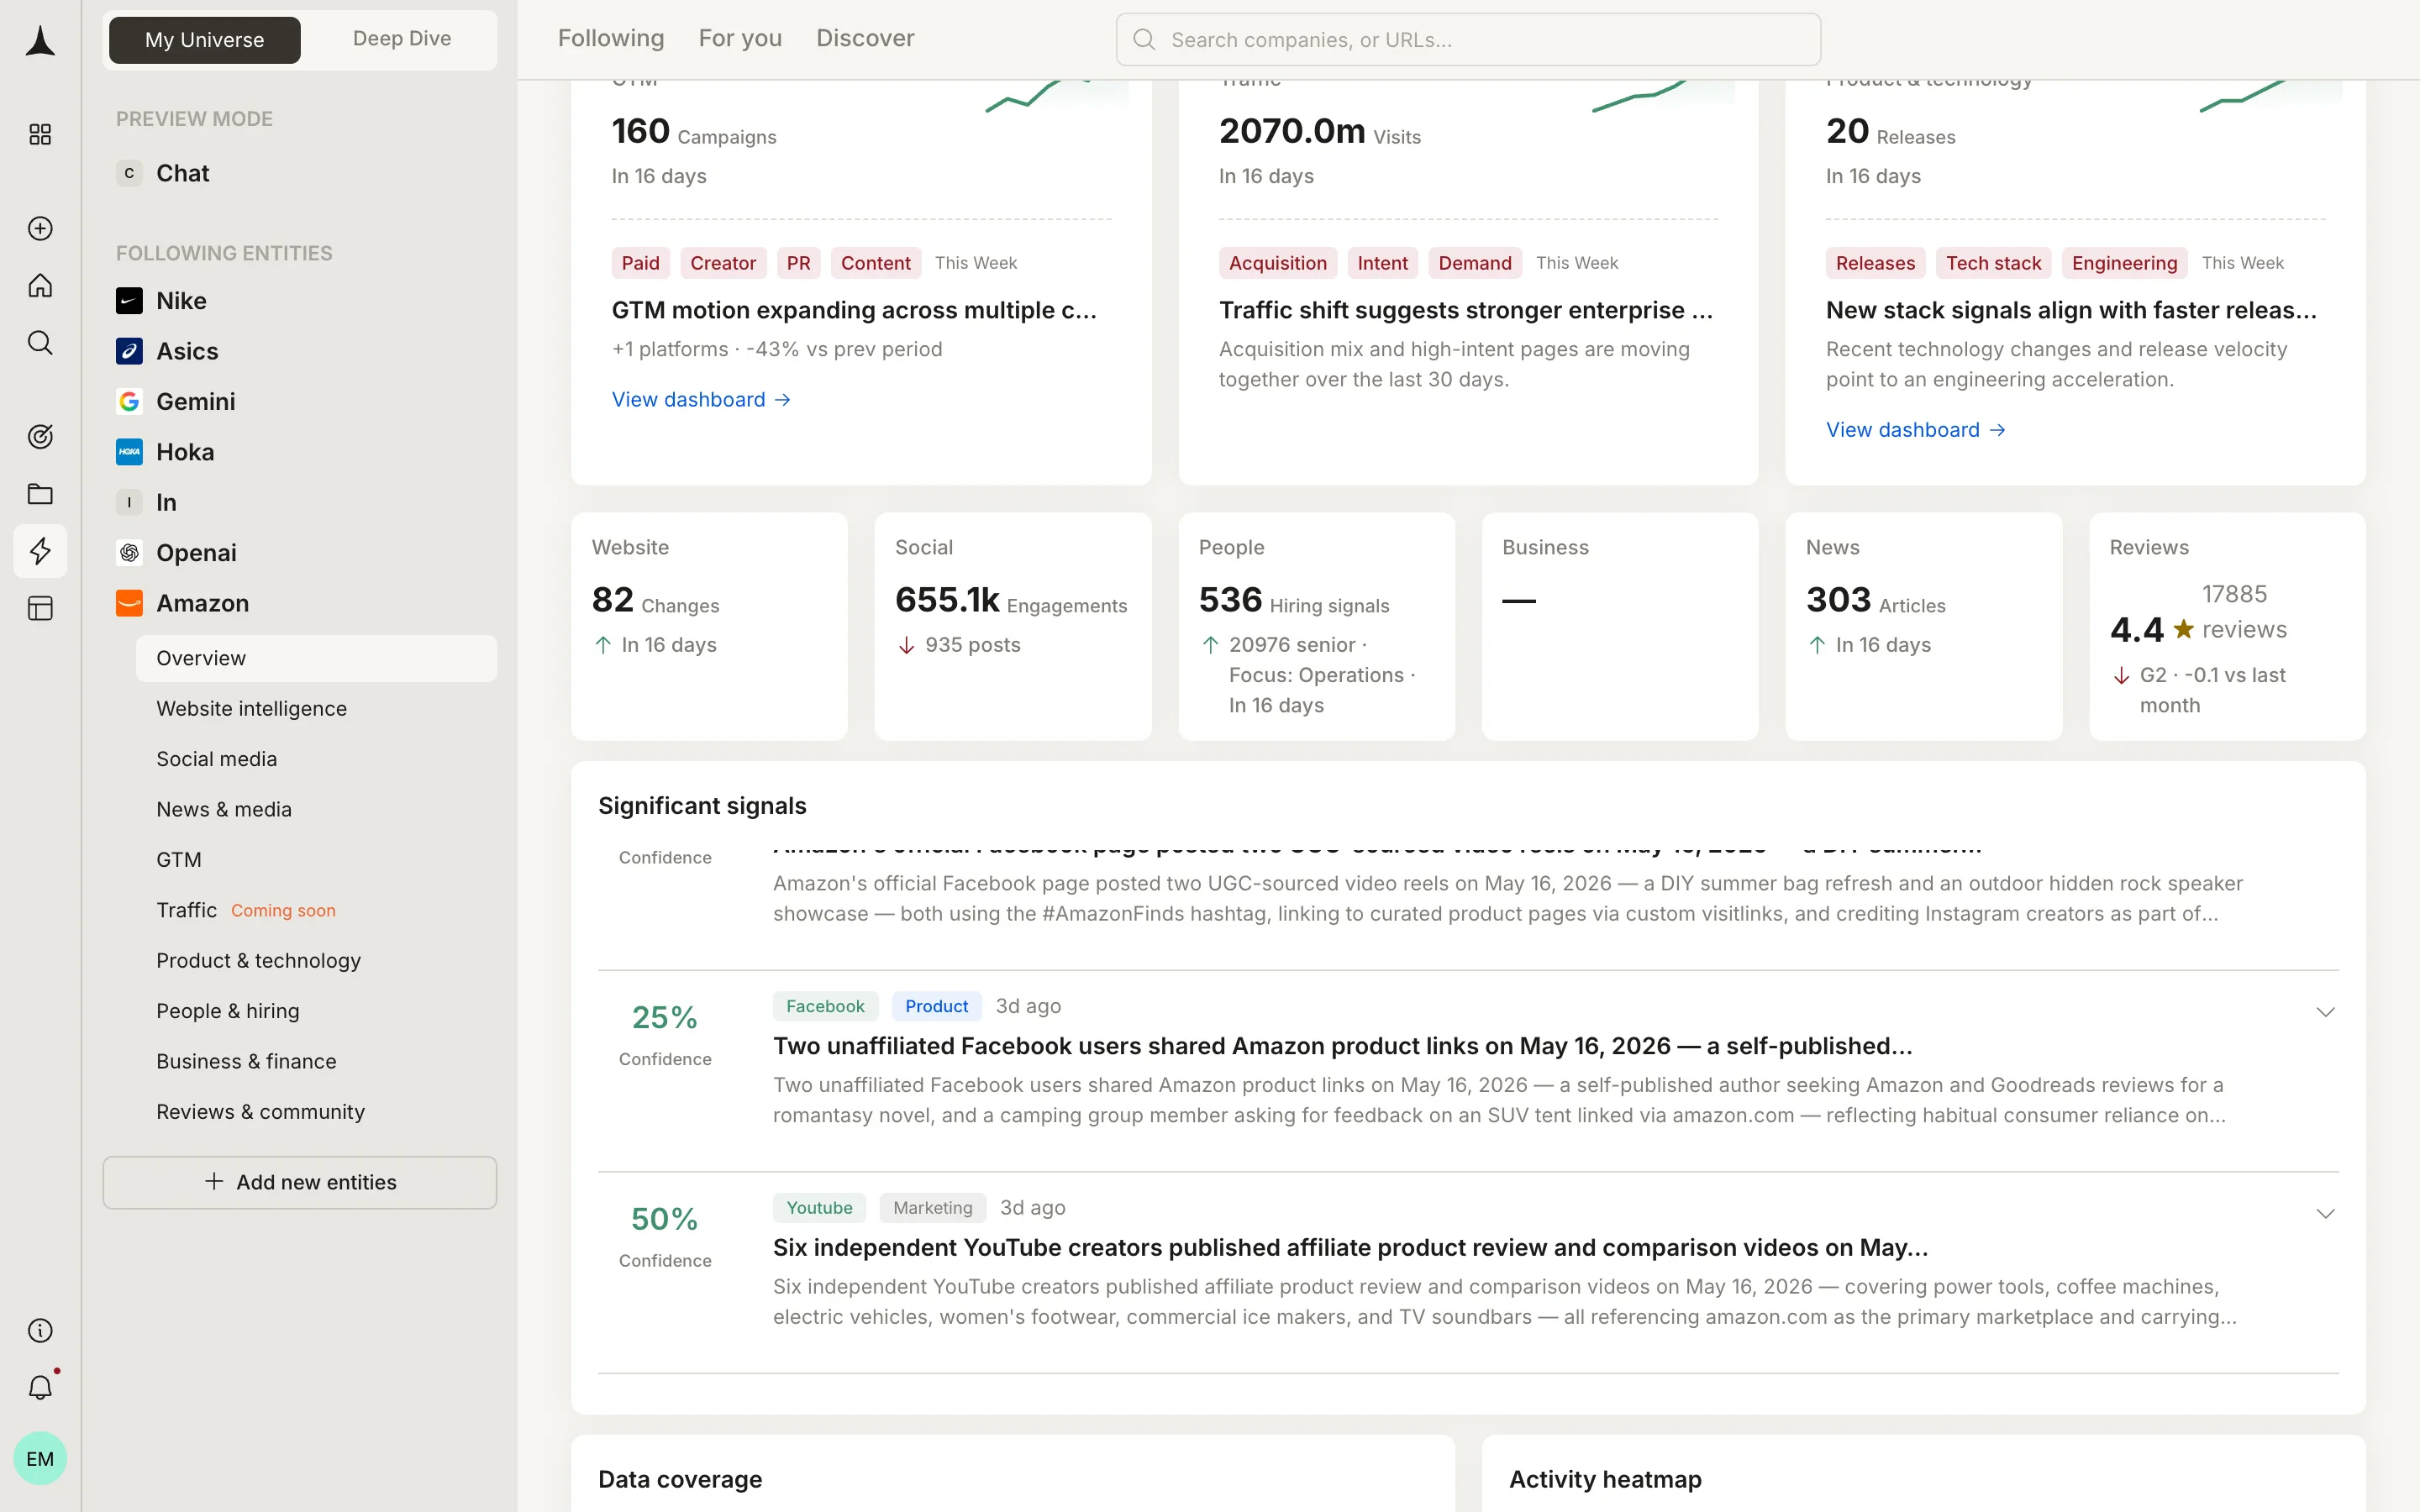Click the plus circle add icon
This screenshot has width=2420, height=1512.
[x=40, y=228]
